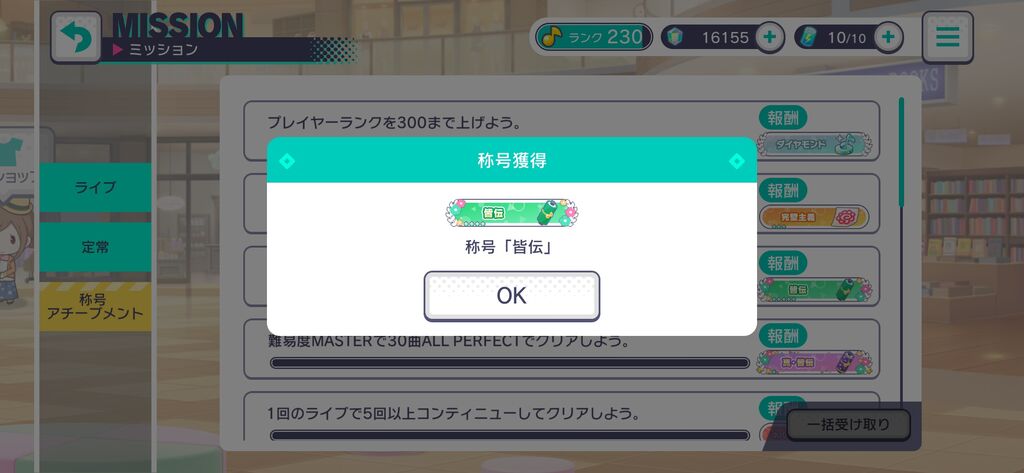
Task: Tap the green 皆伝 reward badge in list
Action: click(x=814, y=289)
